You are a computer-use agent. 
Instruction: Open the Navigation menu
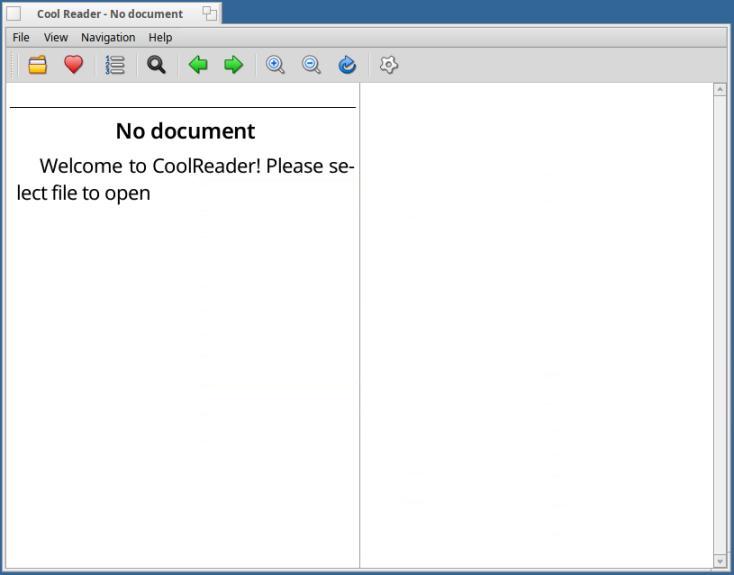[x=108, y=37]
